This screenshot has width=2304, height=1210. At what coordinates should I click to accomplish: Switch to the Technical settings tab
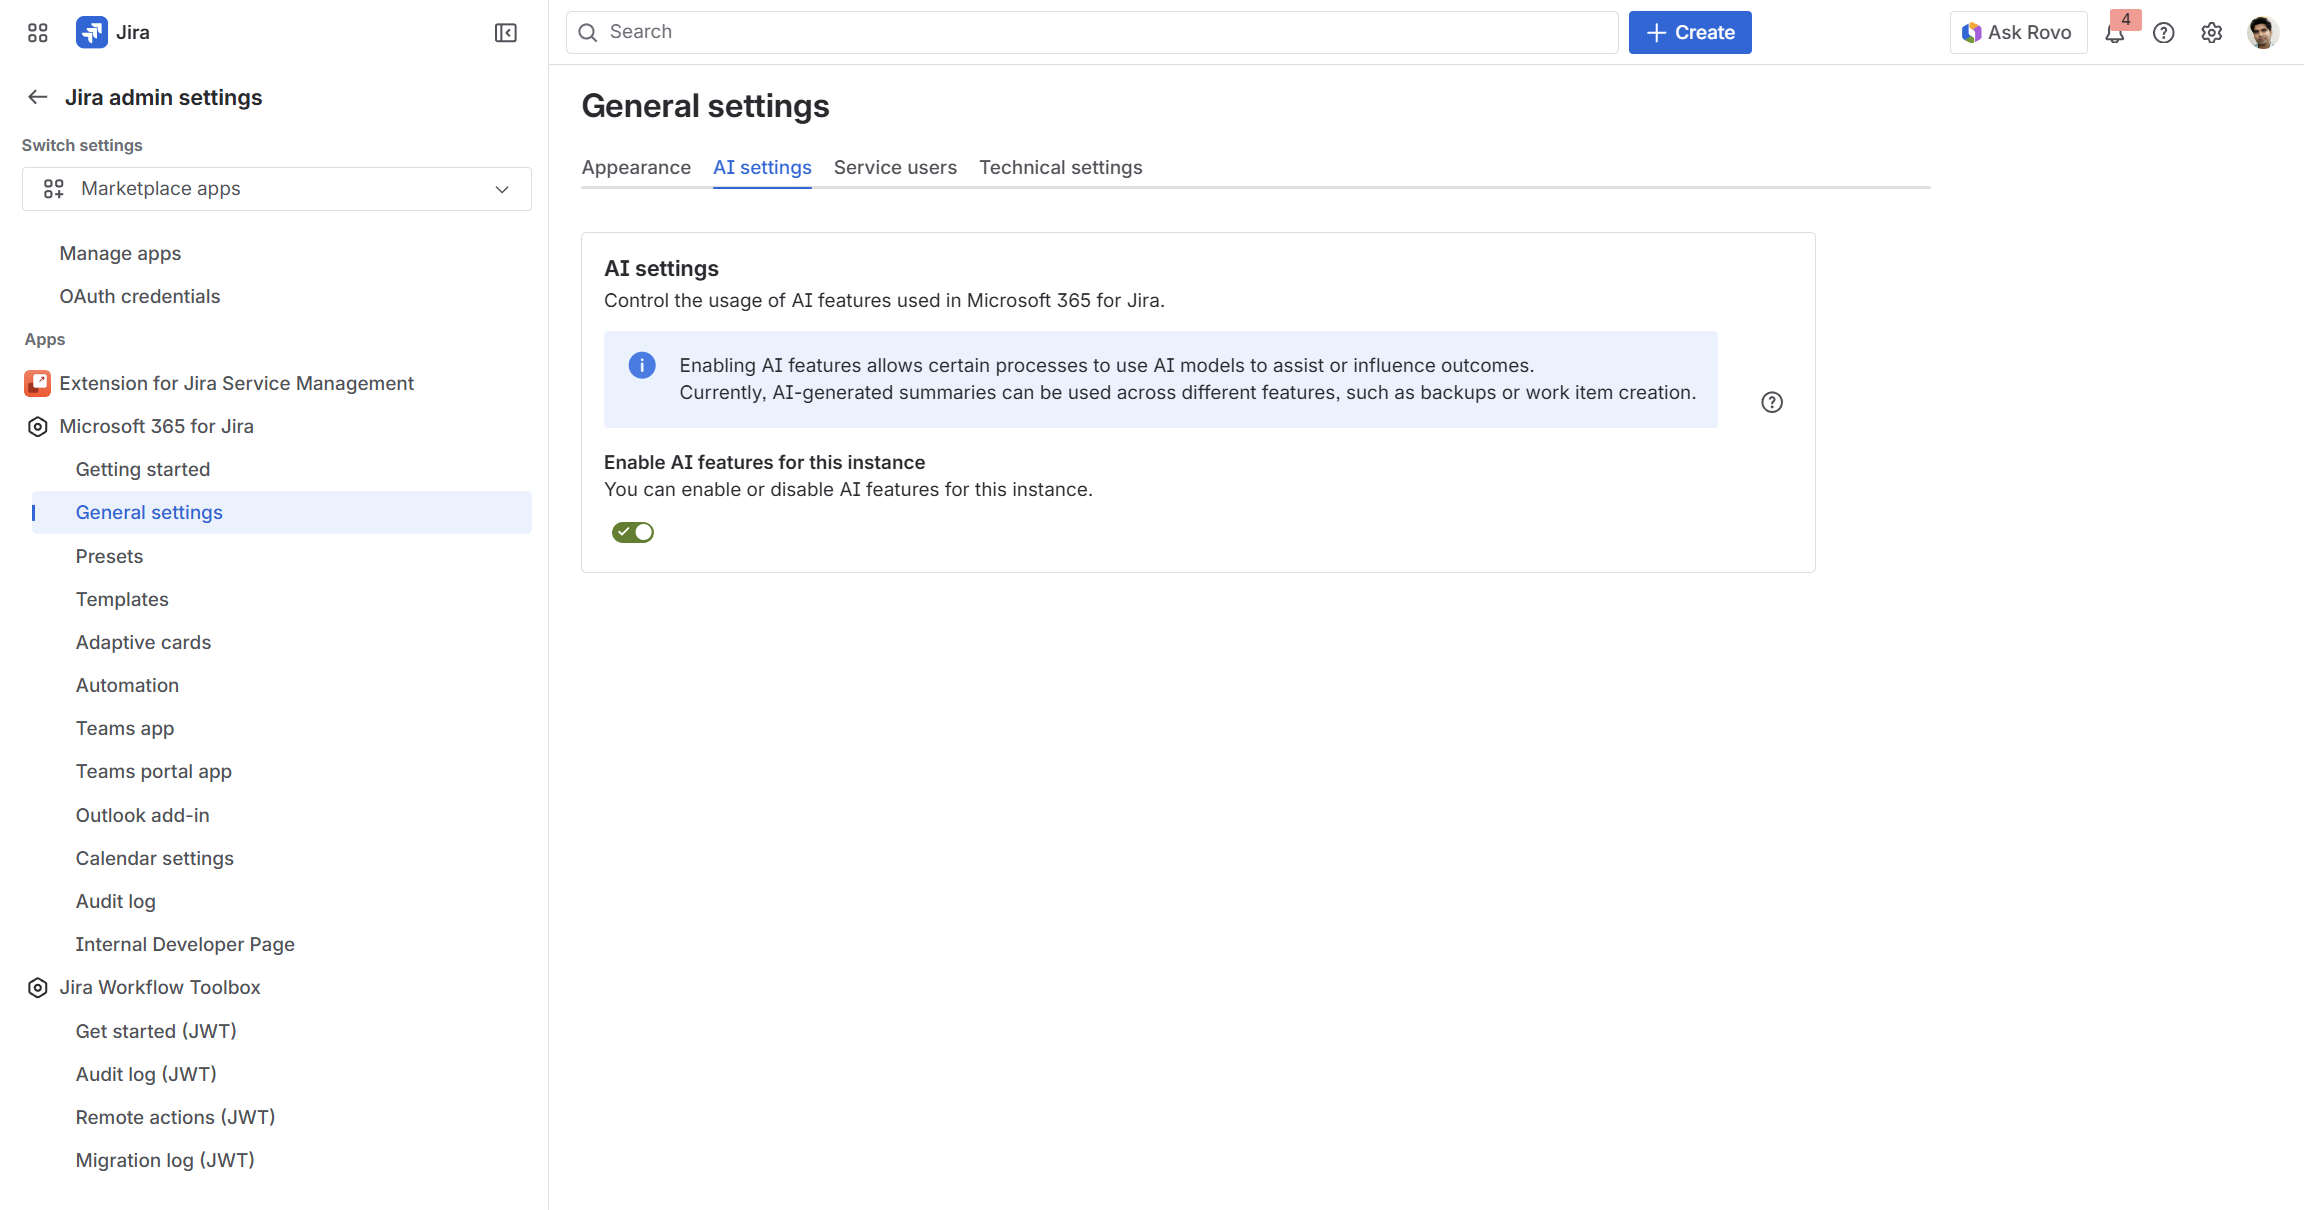point(1060,167)
